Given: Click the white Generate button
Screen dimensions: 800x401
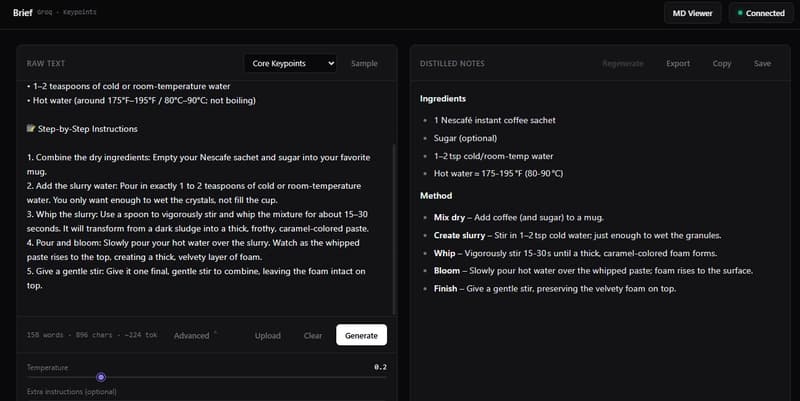Looking at the screenshot, I should click(361, 335).
